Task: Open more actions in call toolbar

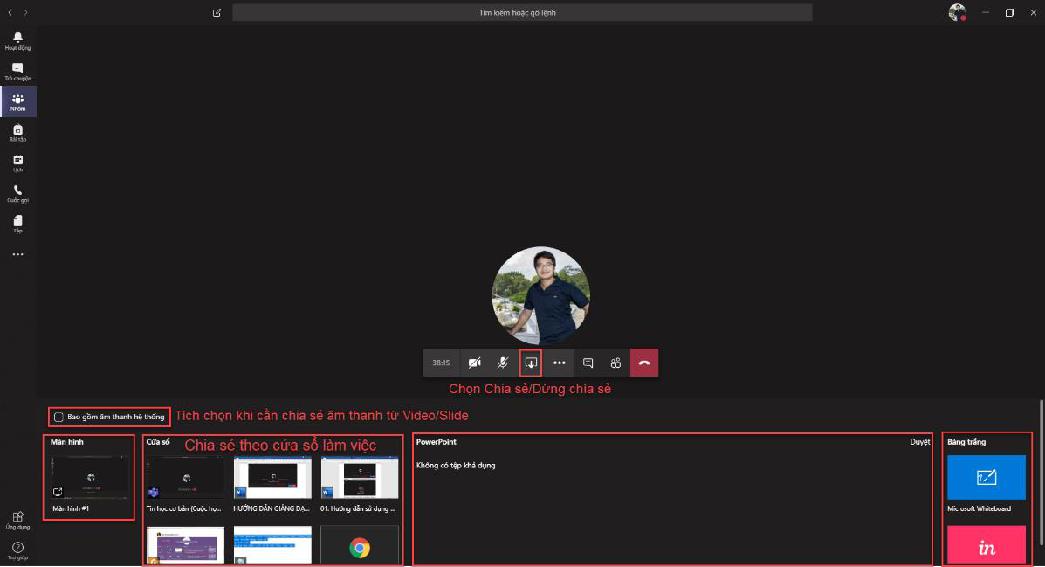Action: (x=559, y=363)
